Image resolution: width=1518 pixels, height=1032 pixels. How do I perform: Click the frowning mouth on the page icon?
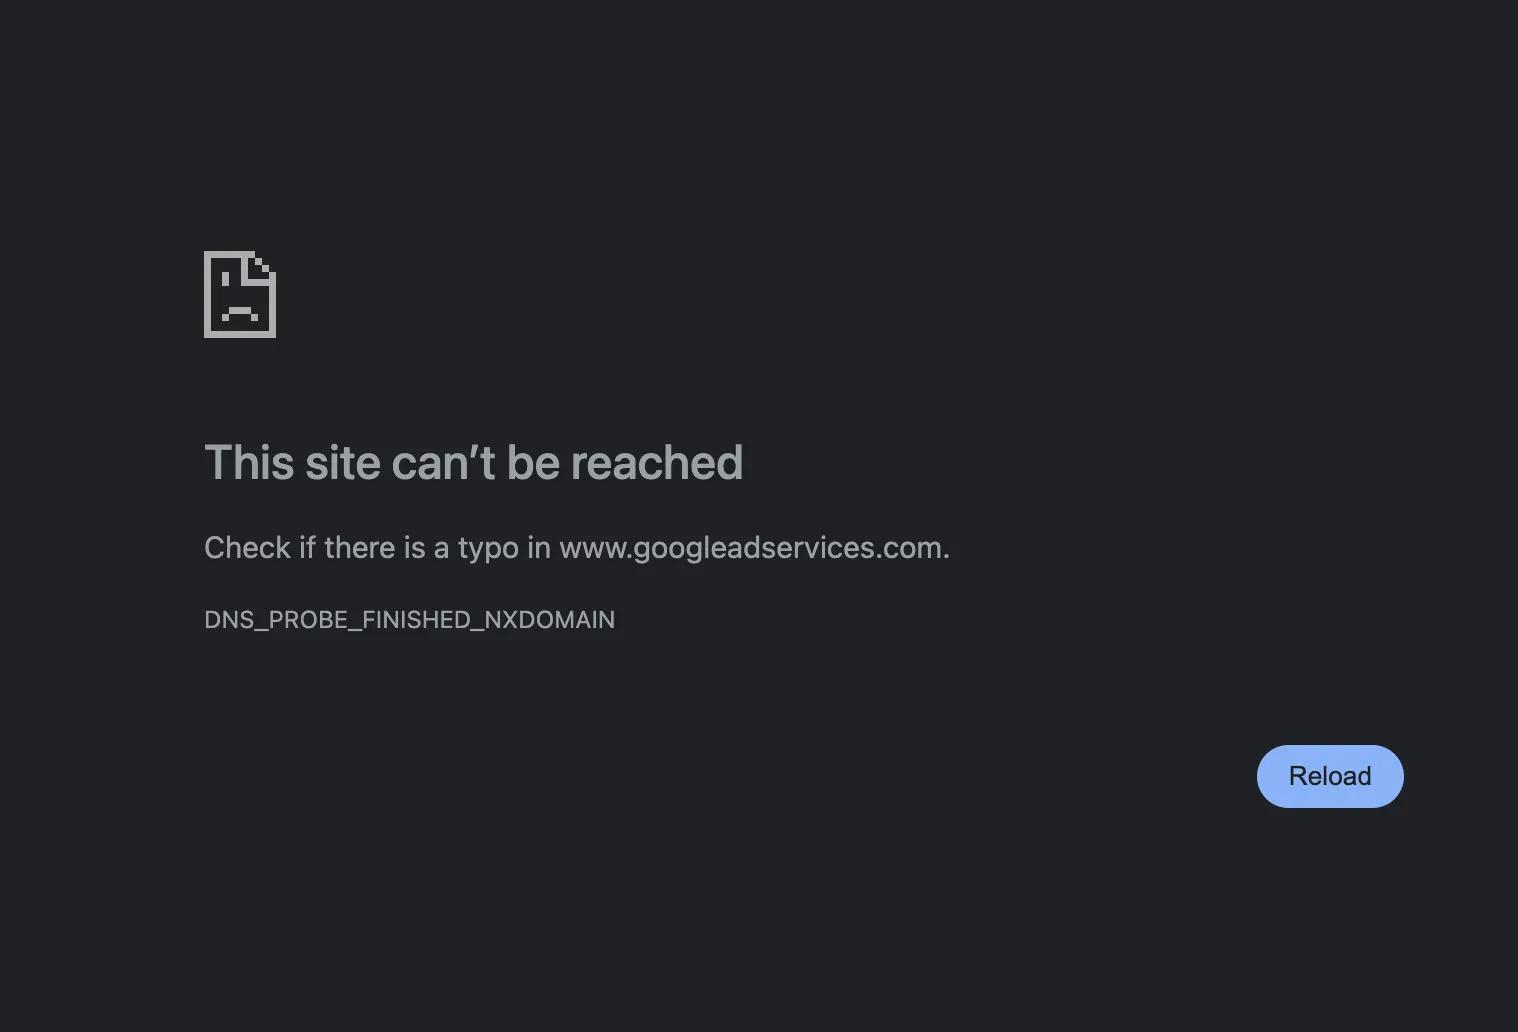[240, 314]
